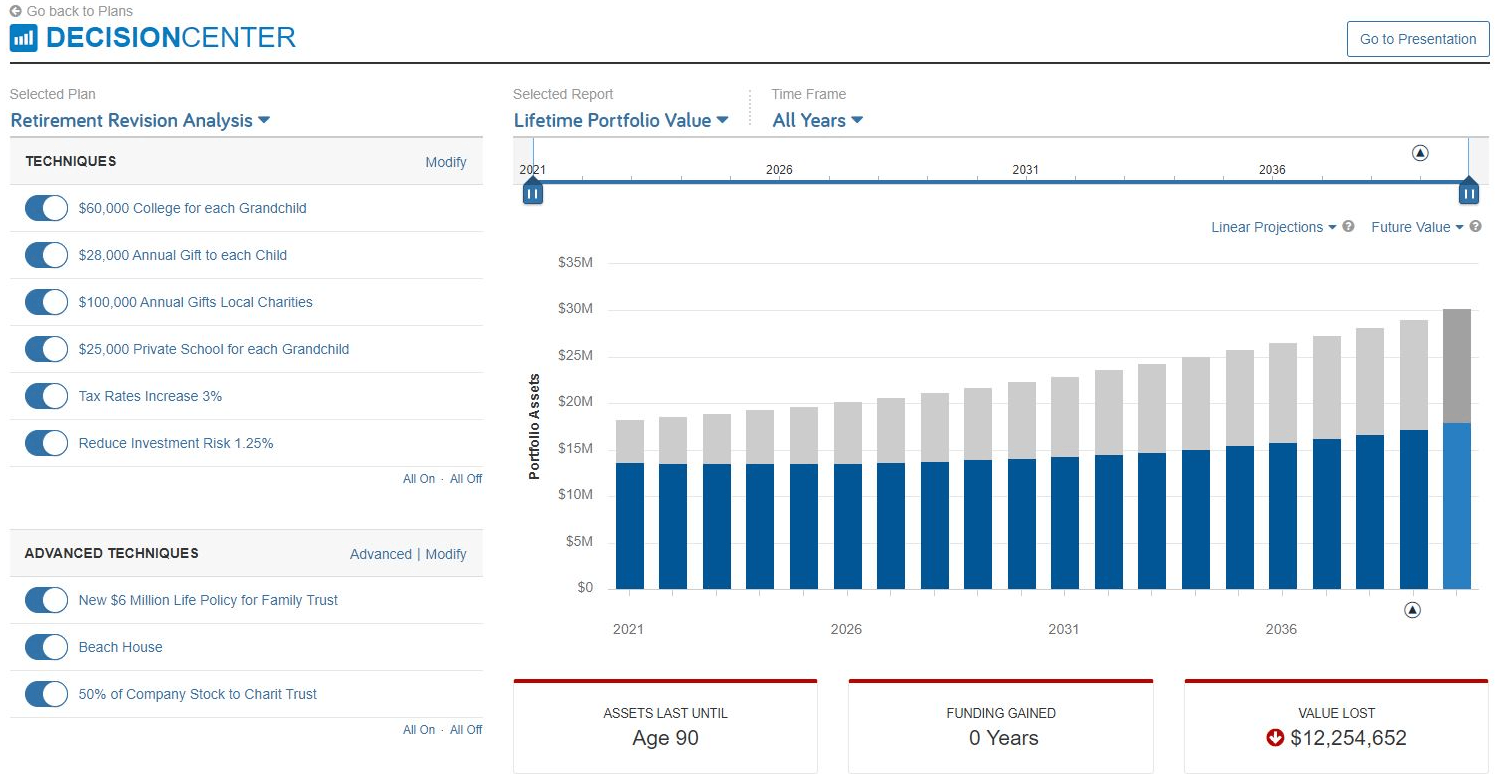Viewport: 1500px width, 784px height.
Task: Click All Off under the Techniques list
Action: pyautogui.click(x=466, y=479)
